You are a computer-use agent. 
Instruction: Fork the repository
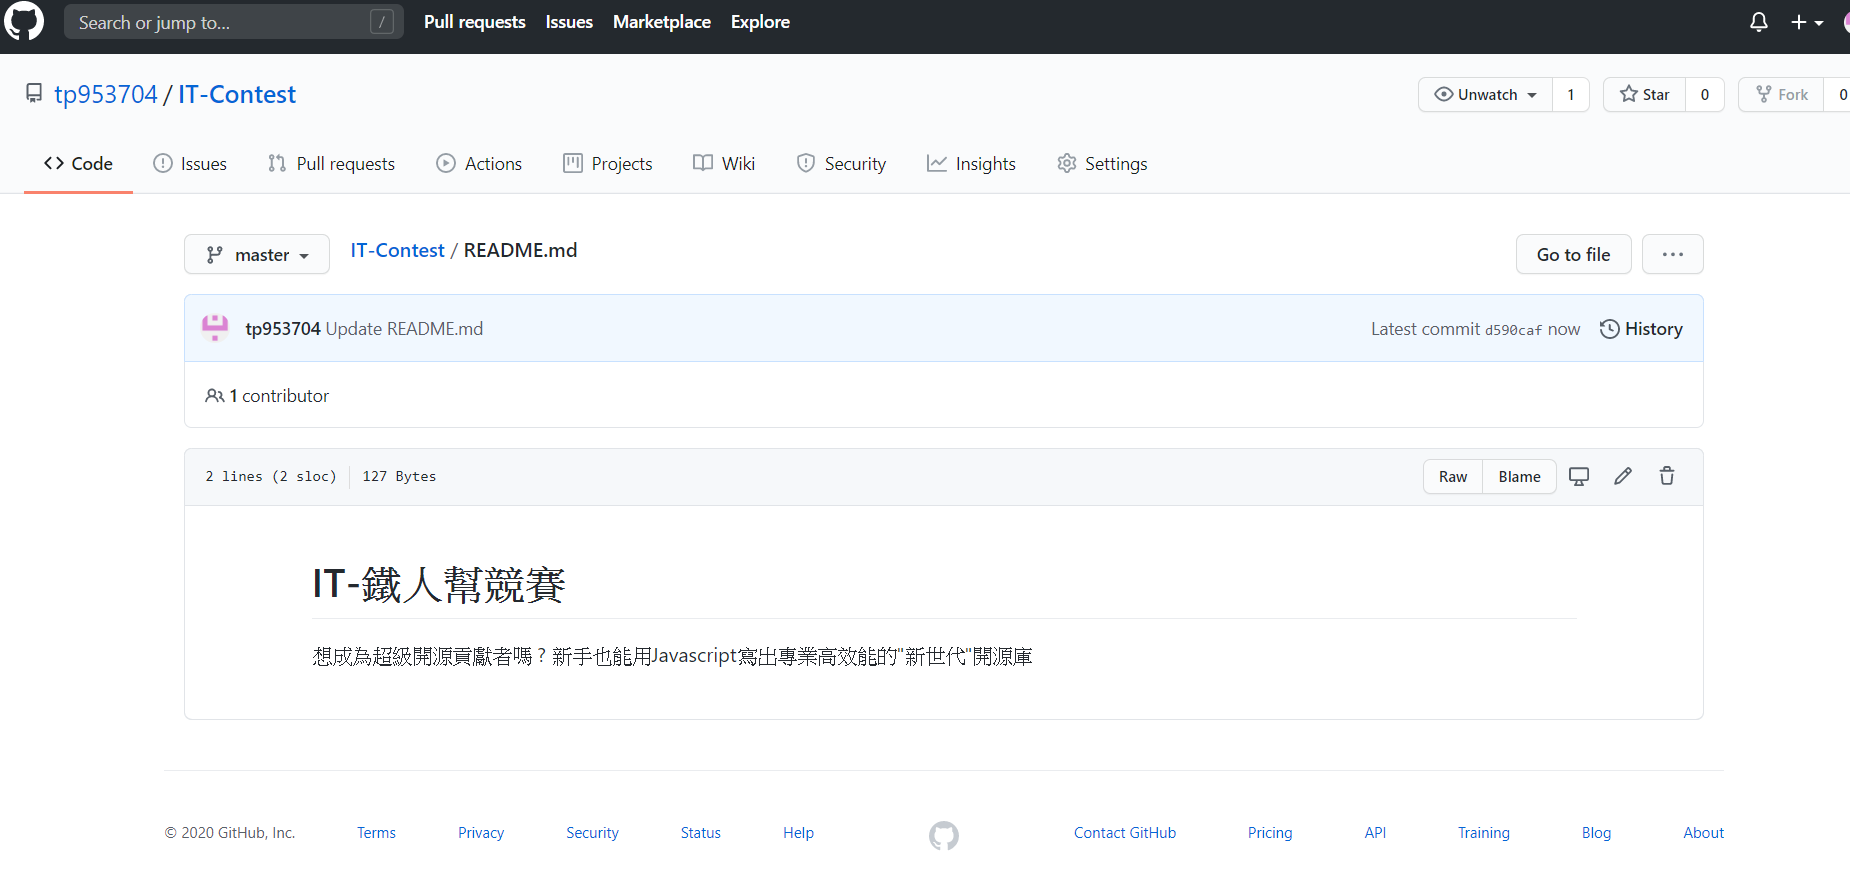(x=1781, y=94)
